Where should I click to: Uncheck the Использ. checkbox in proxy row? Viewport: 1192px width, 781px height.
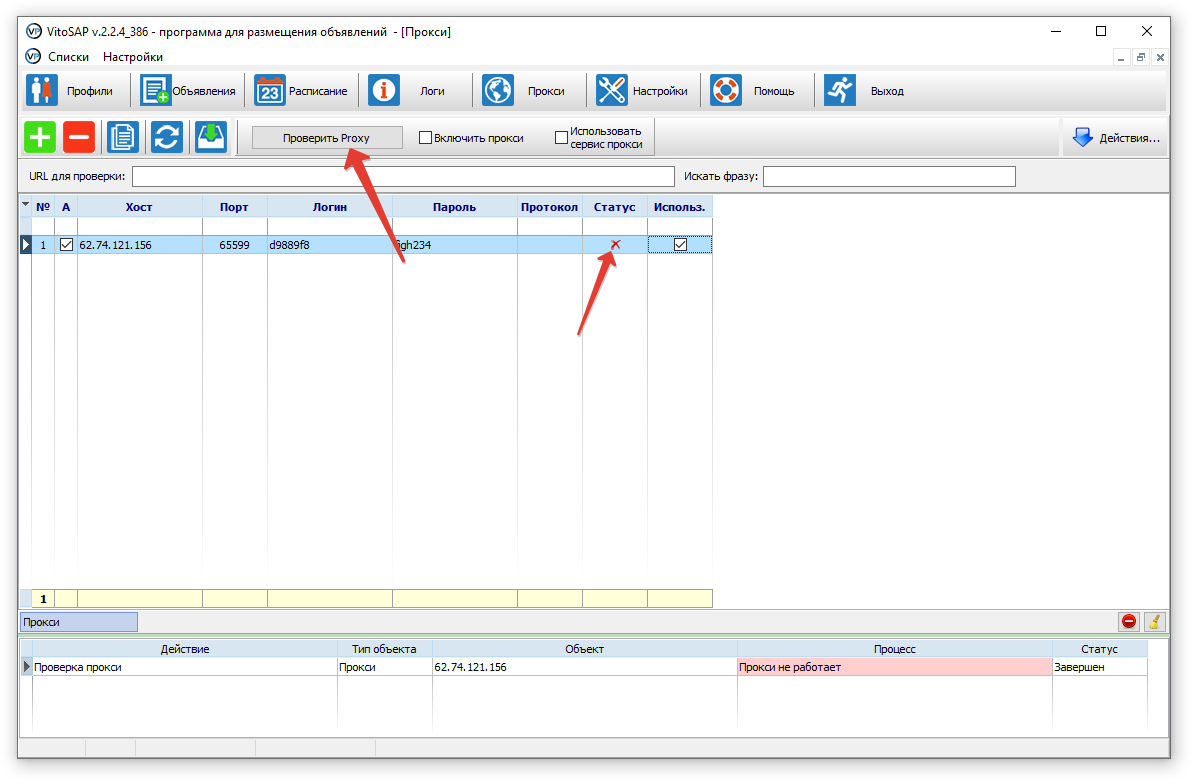point(680,244)
